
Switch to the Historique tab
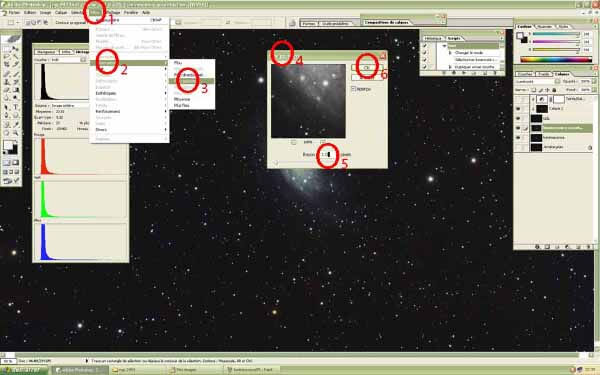pos(433,39)
